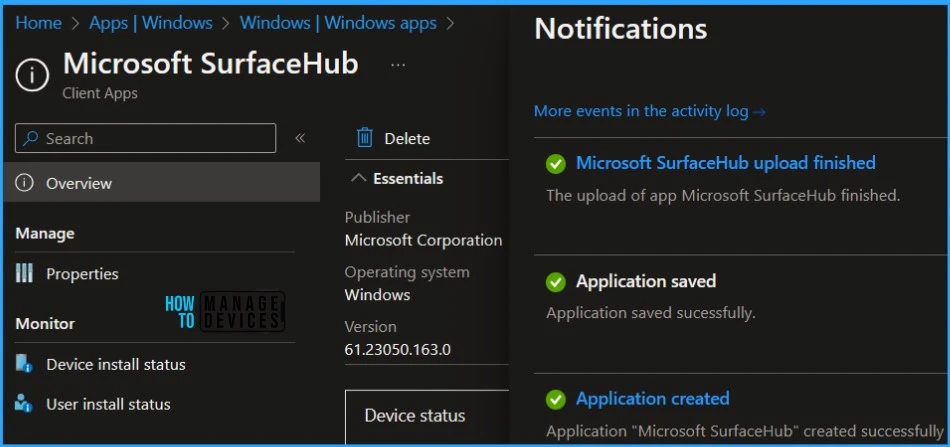Open the Application created notification link

click(653, 399)
